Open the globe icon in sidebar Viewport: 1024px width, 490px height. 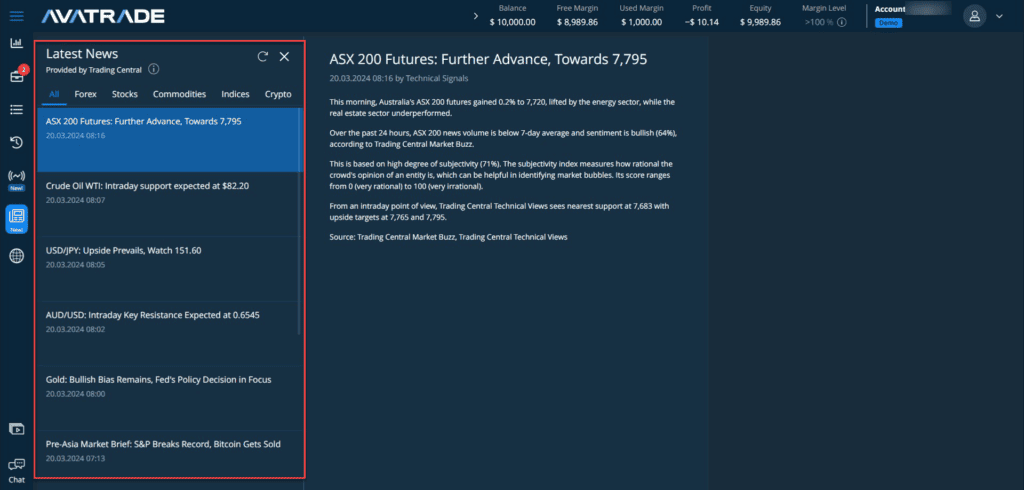(x=16, y=256)
